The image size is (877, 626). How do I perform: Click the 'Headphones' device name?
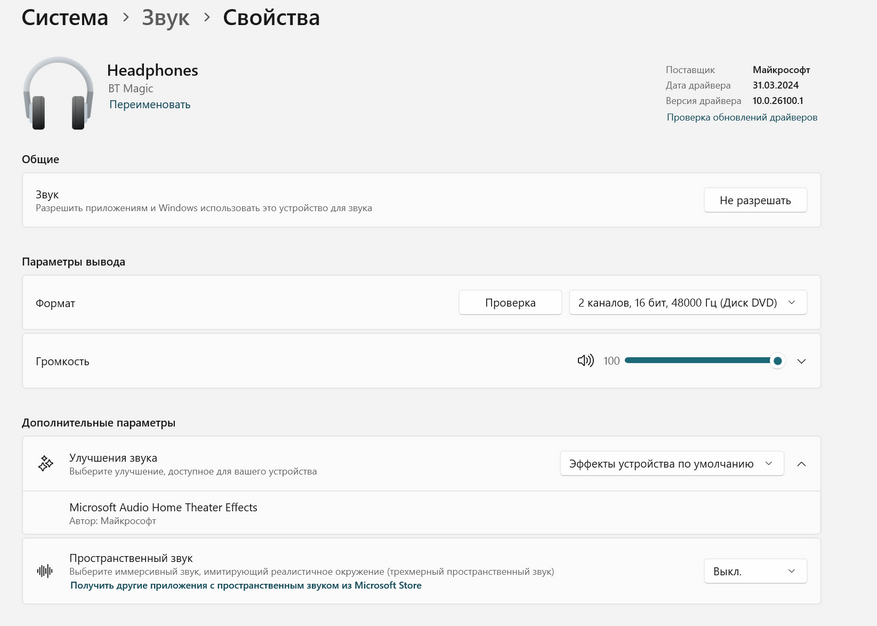pos(153,70)
